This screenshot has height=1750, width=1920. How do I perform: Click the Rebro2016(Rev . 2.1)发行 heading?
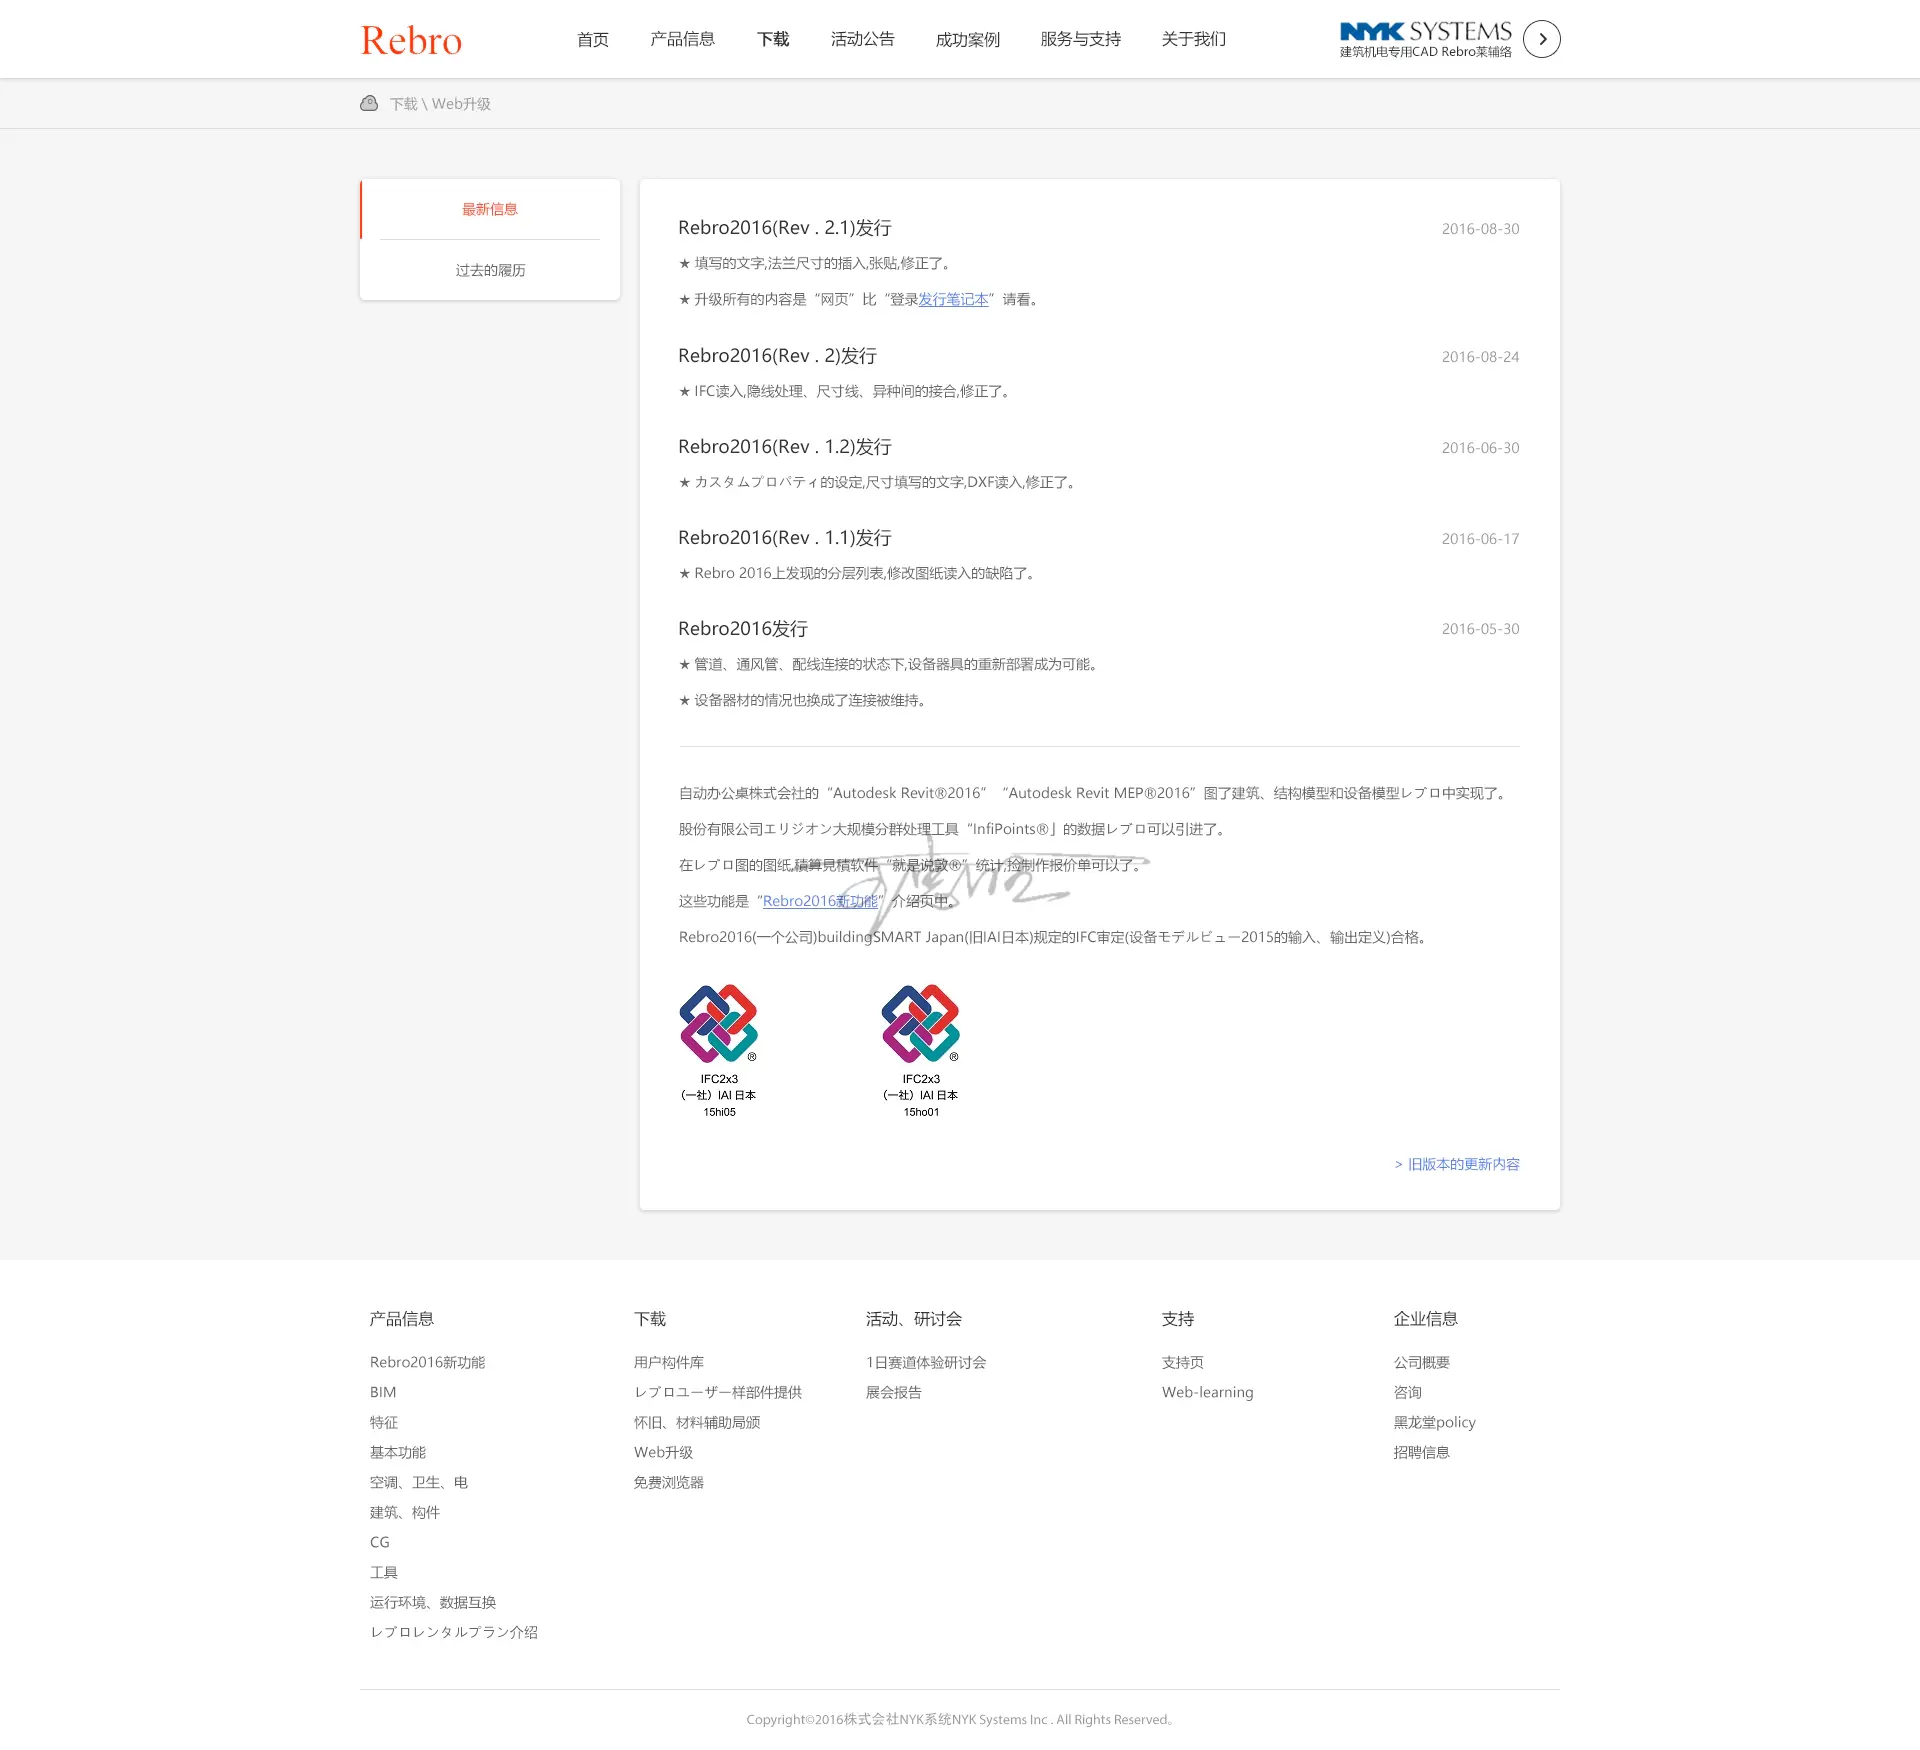785,228
